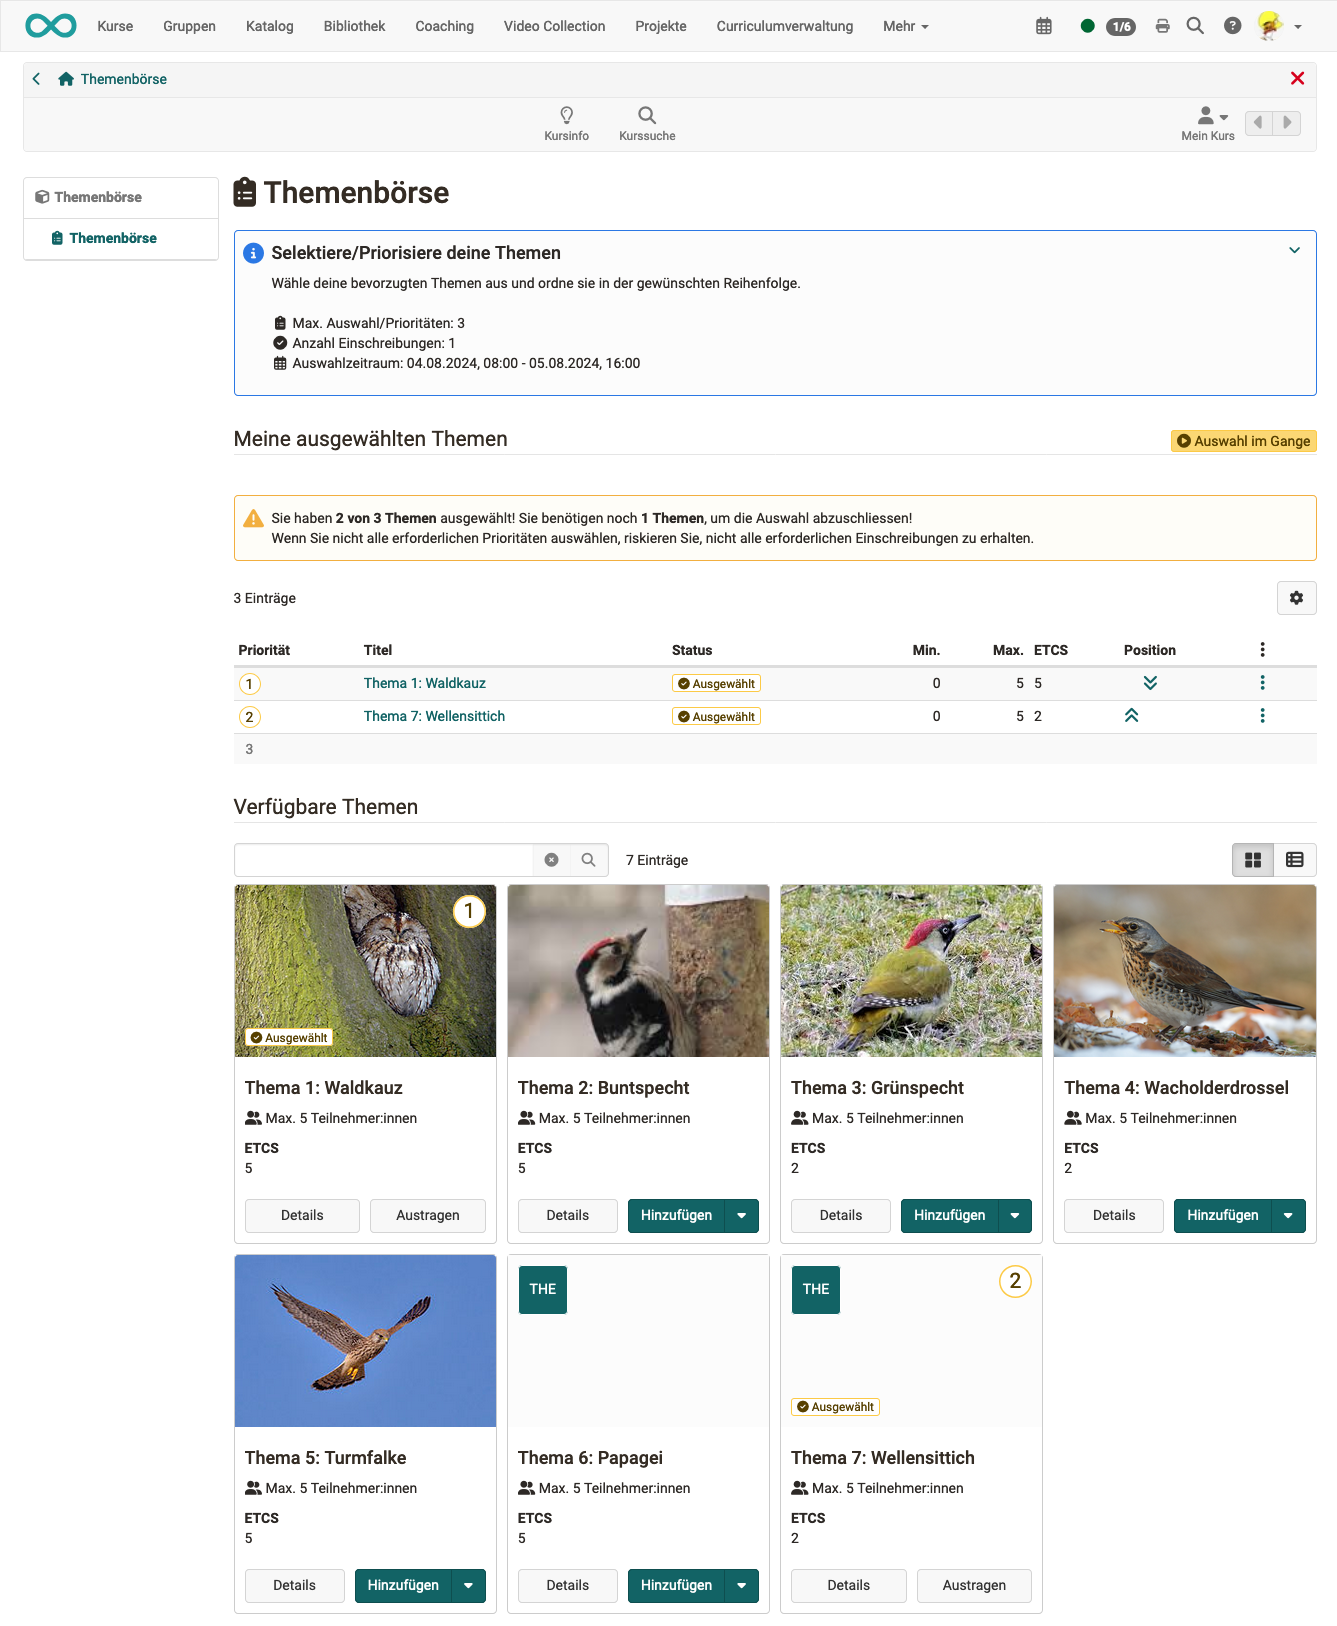Open Kurssuche in course toolbar
Image resolution: width=1337 pixels, height=1626 pixels.
coord(647,123)
